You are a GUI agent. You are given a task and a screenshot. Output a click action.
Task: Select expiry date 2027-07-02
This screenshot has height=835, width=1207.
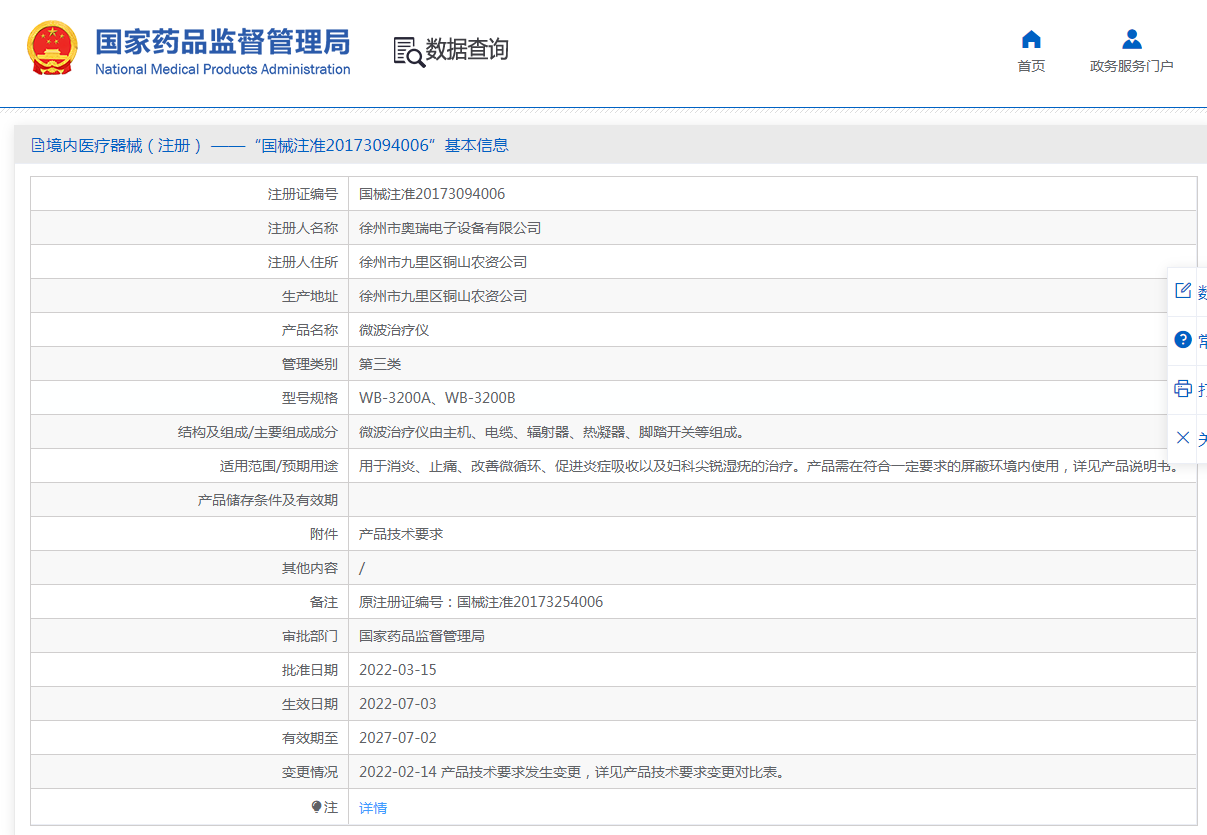[398, 738]
